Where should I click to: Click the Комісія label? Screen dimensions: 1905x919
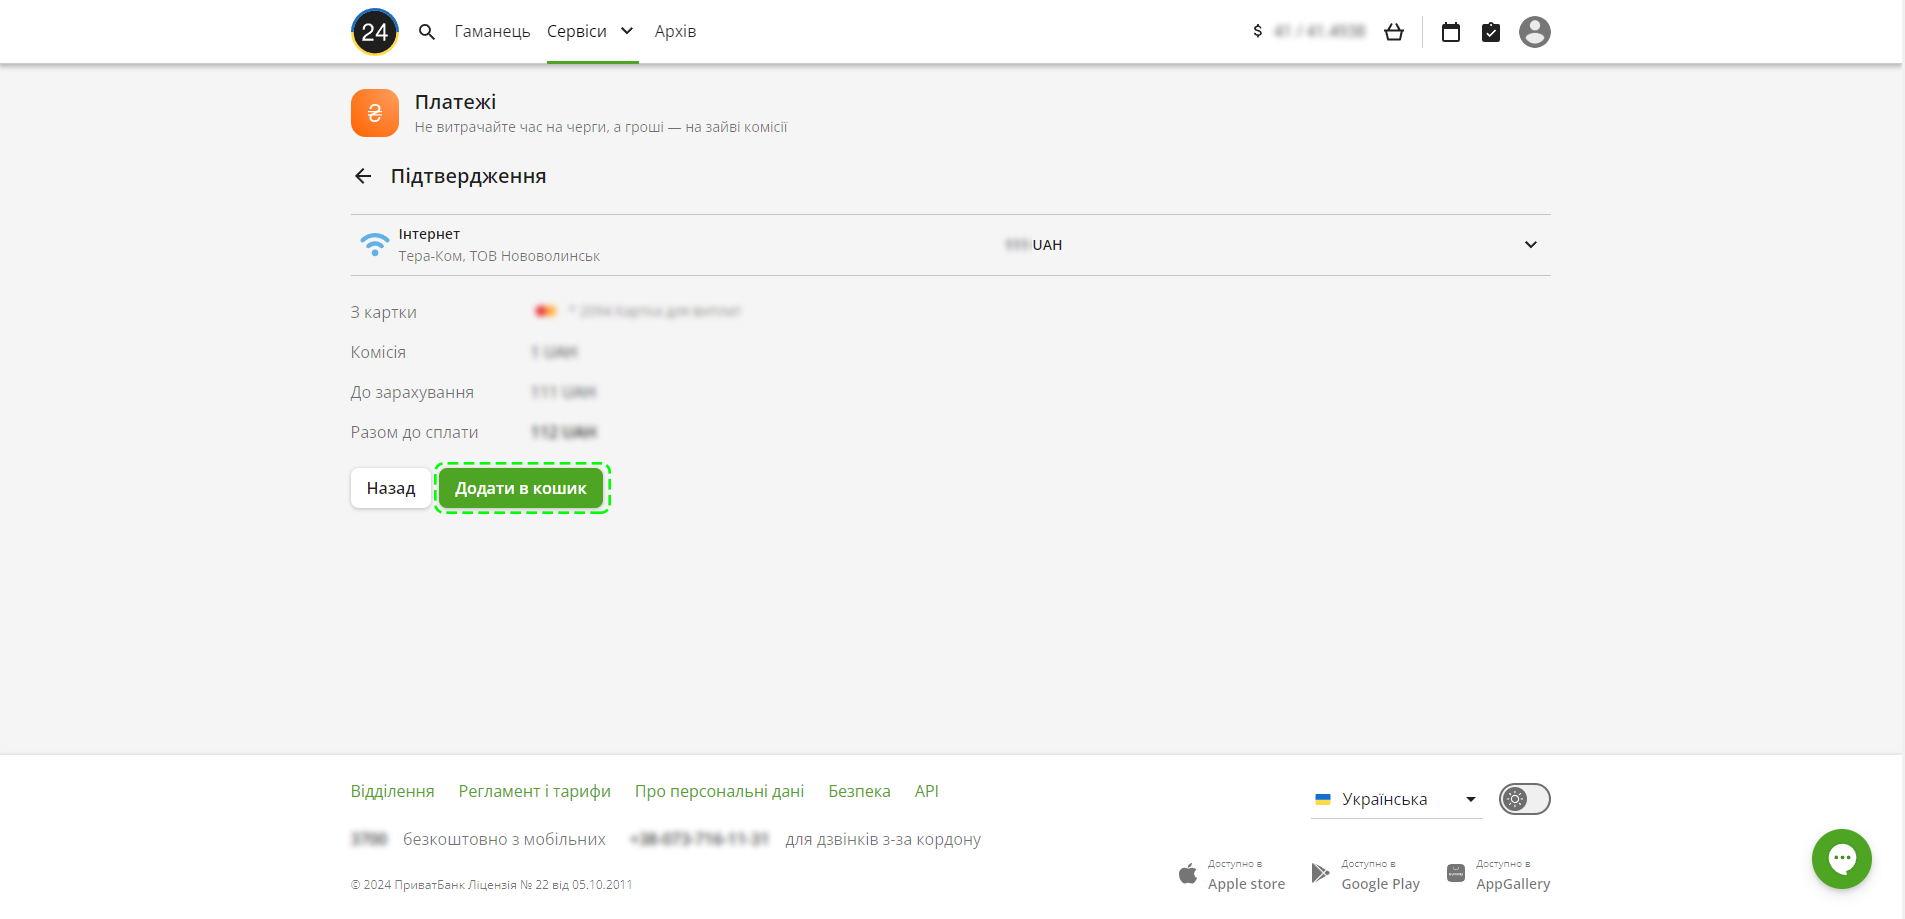coord(378,352)
